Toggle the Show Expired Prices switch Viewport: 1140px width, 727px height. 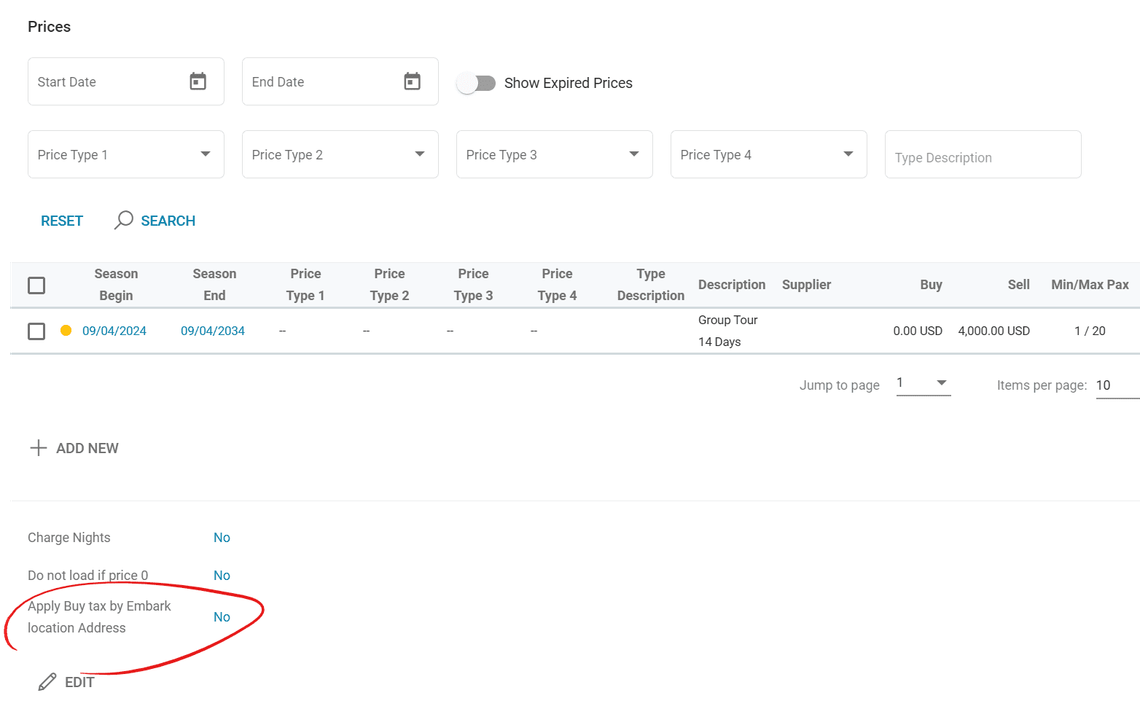tap(476, 83)
